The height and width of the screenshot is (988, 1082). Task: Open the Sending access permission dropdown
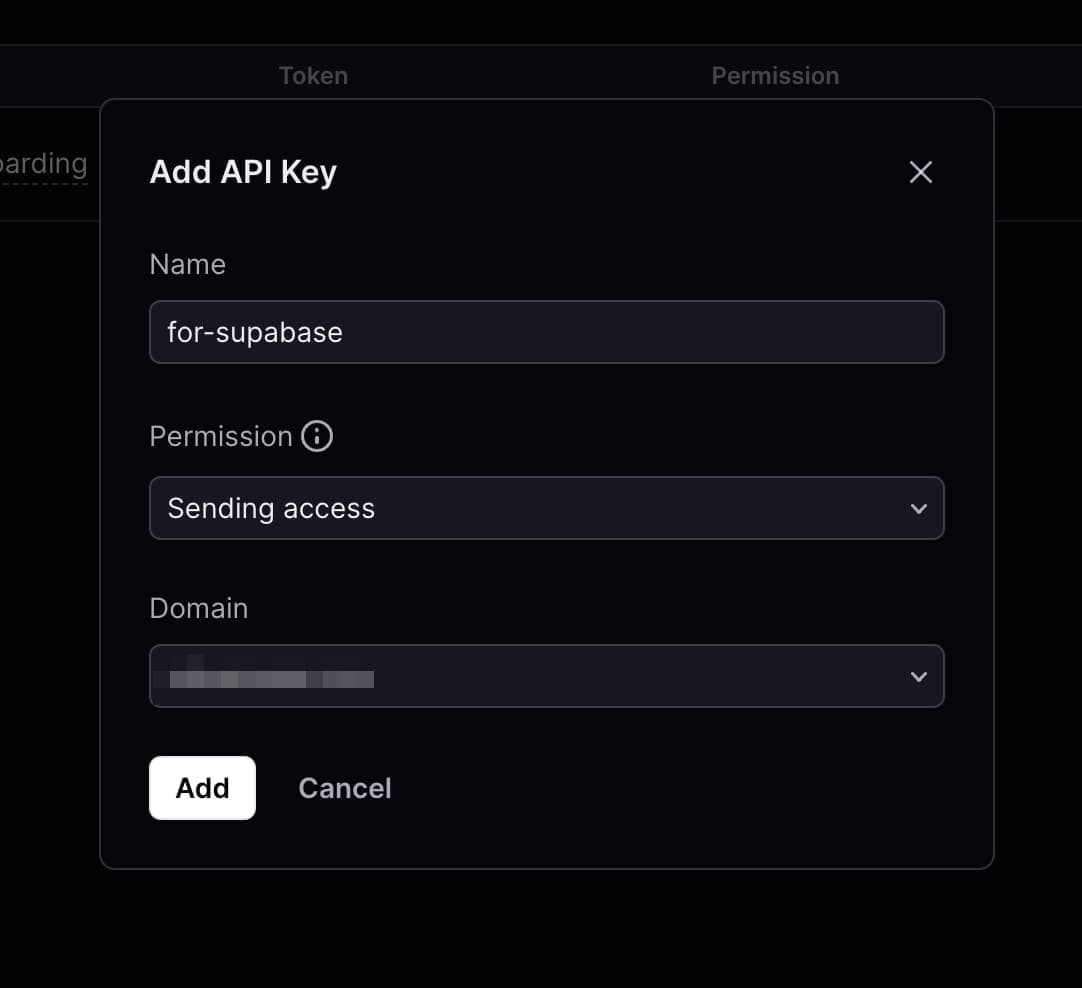click(547, 508)
